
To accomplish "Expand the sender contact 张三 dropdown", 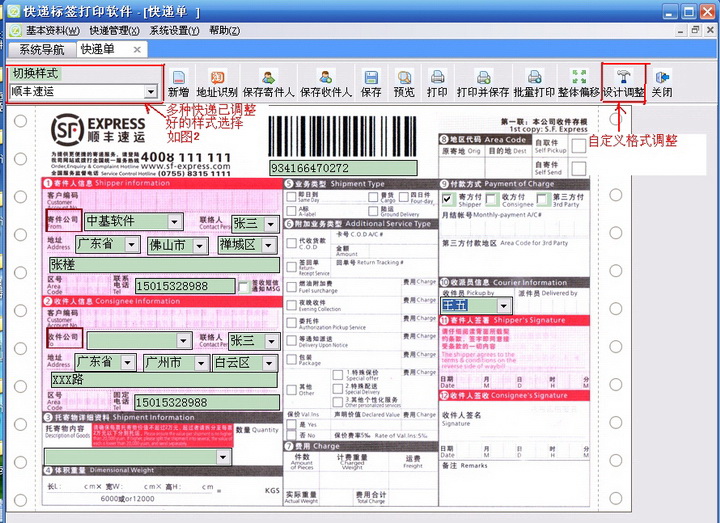I will click(x=271, y=224).
